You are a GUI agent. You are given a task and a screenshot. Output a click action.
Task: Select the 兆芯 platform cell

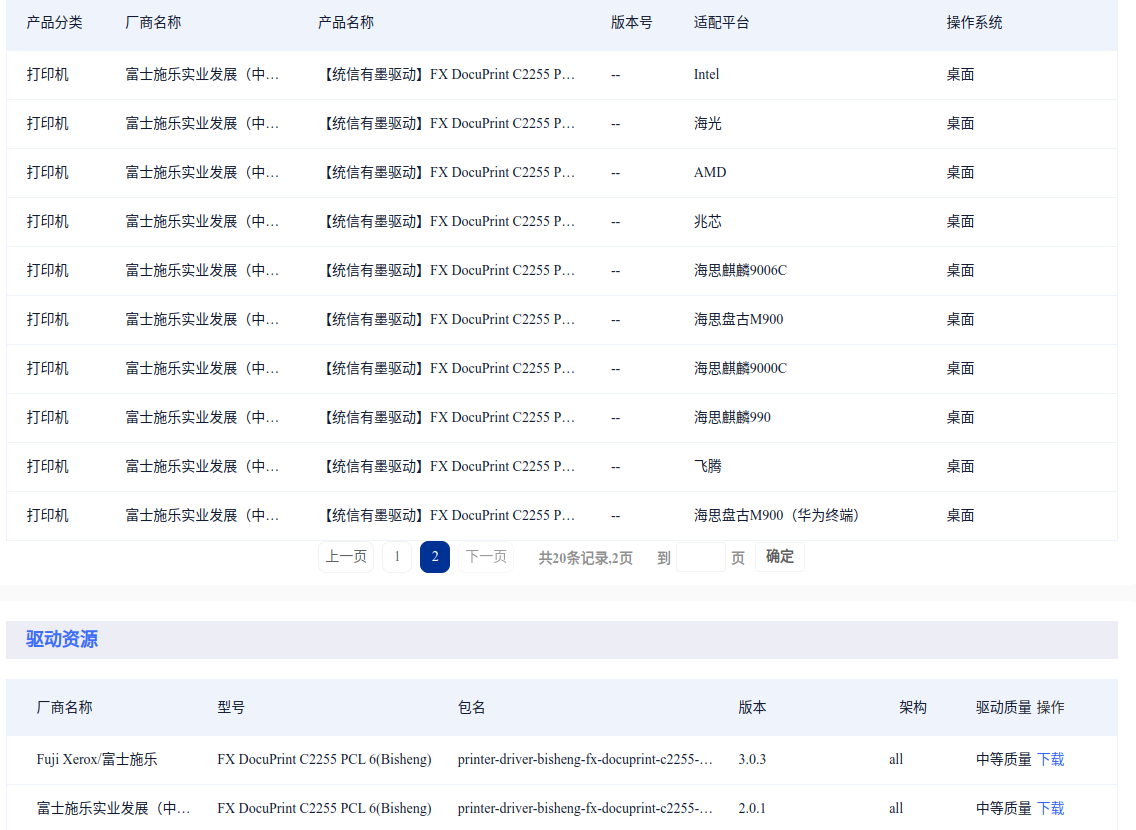coord(708,222)
